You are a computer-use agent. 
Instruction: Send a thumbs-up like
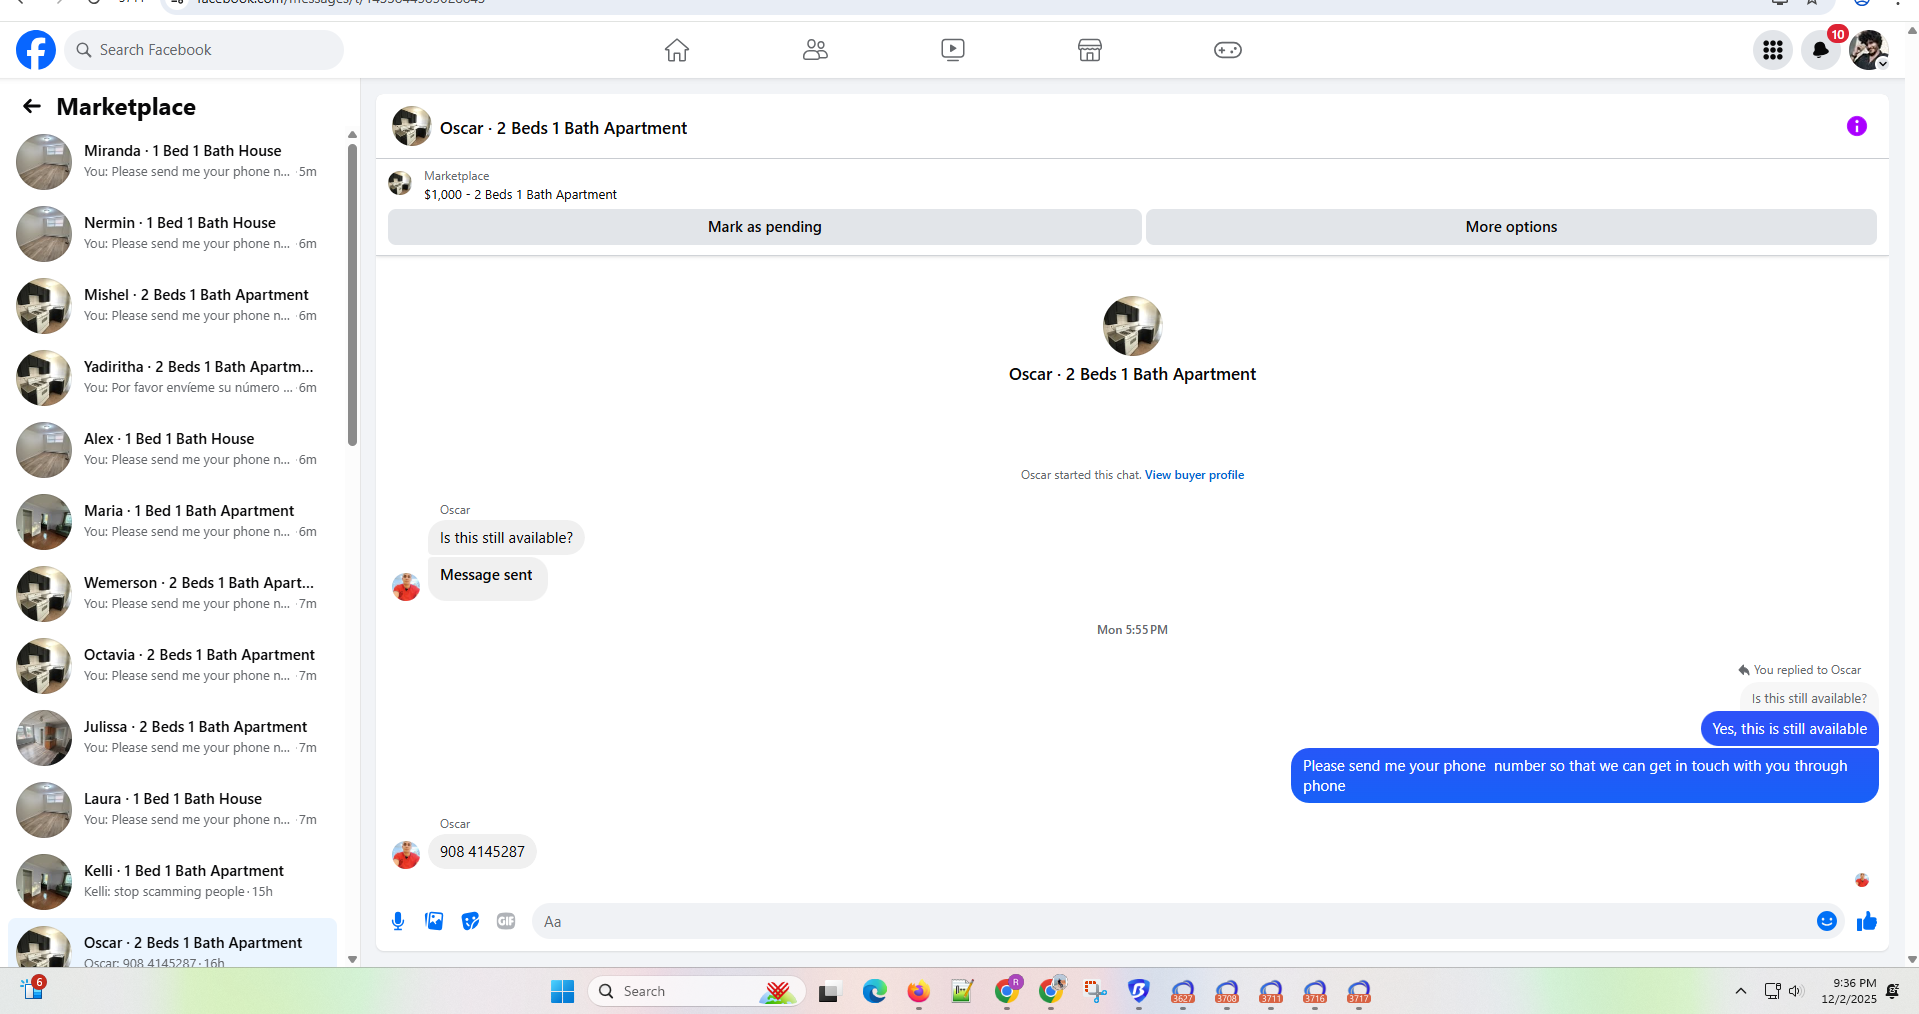(x=1867, y=921)
